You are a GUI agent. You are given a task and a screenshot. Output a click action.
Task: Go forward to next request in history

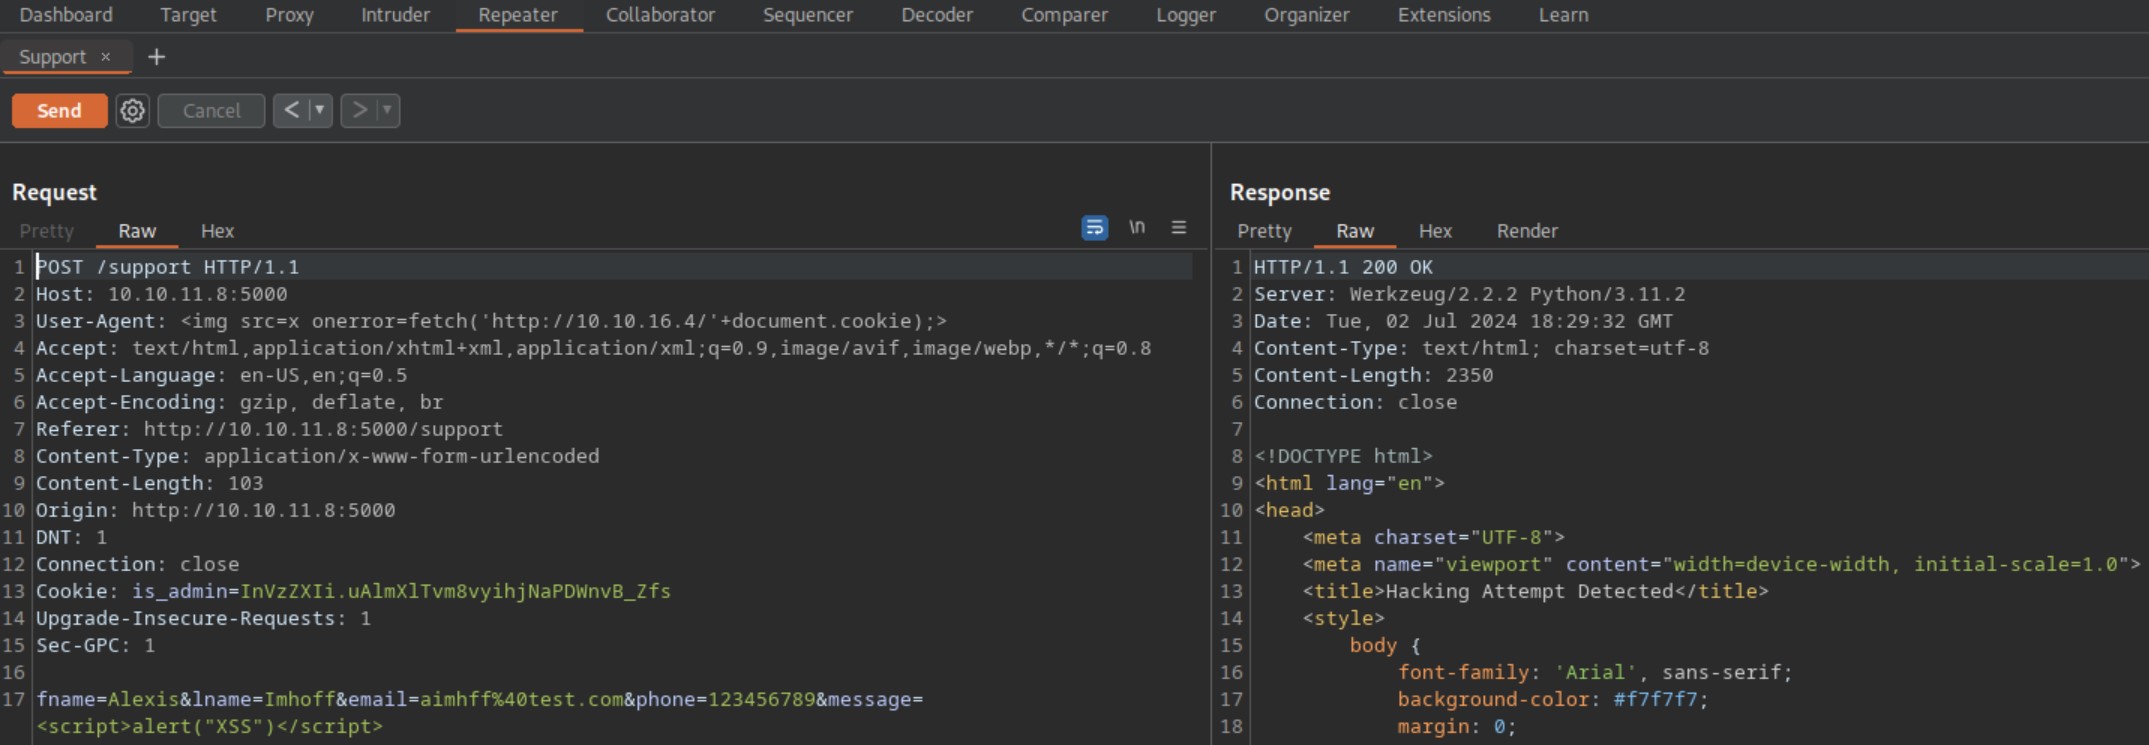point(359,110)
